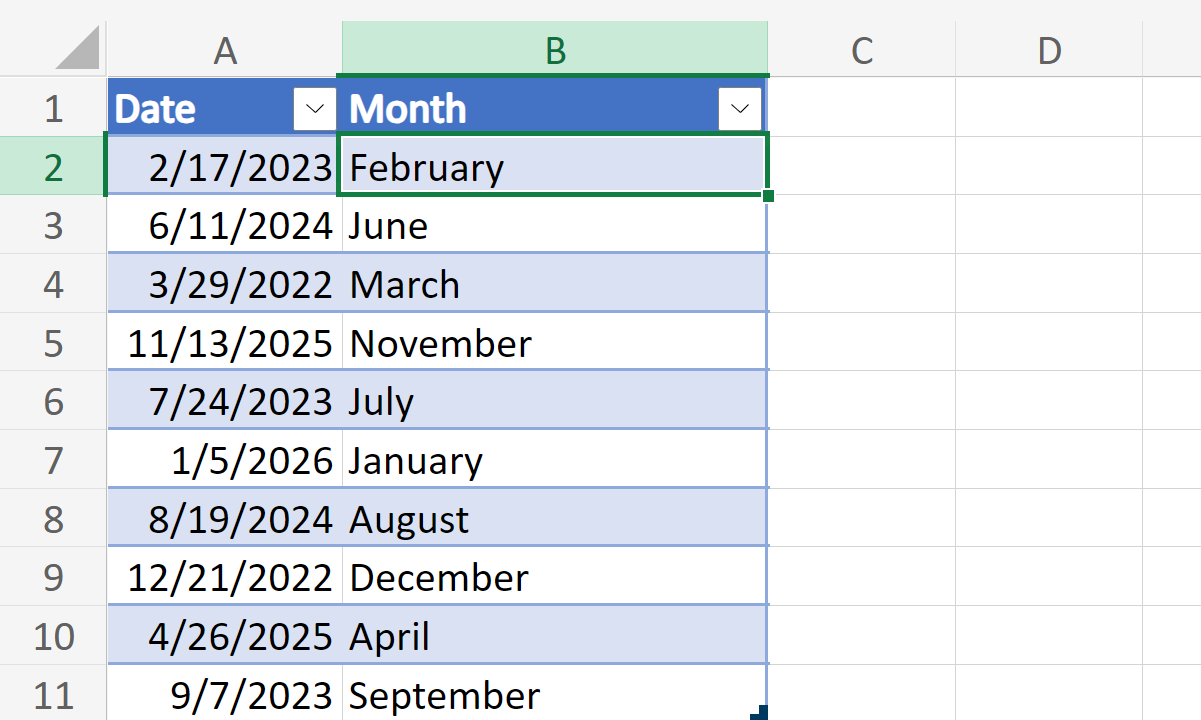Click the Date header cell

(200, 109)
